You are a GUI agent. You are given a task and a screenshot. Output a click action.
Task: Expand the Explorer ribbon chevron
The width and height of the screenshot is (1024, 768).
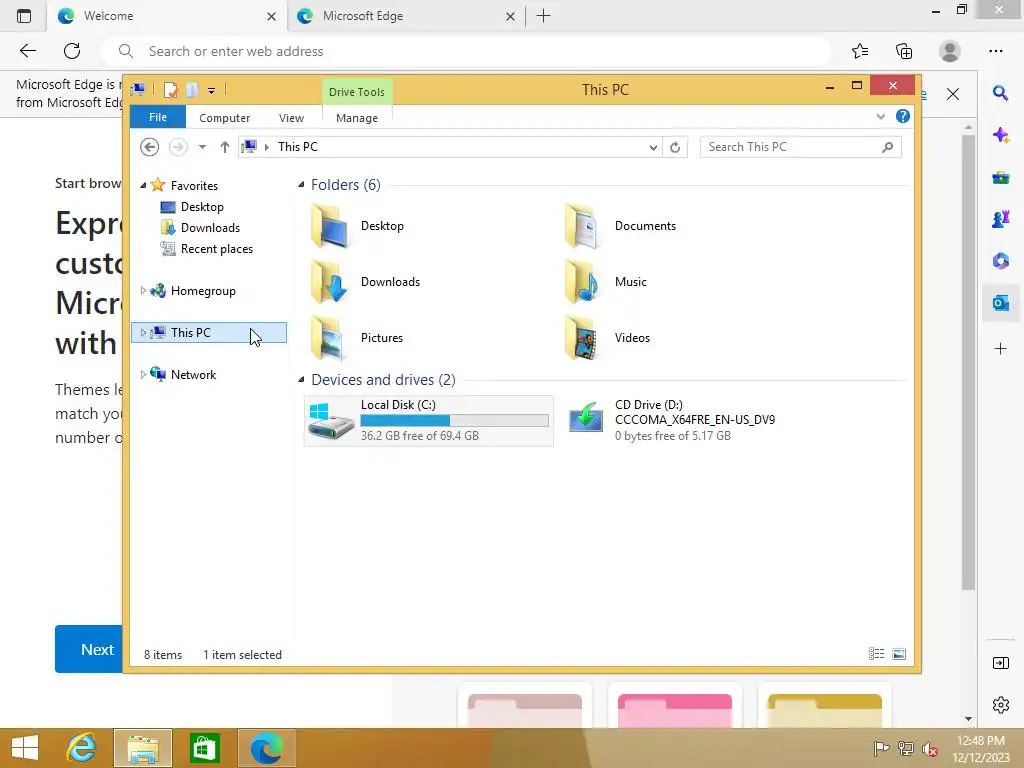pos(880,116)
